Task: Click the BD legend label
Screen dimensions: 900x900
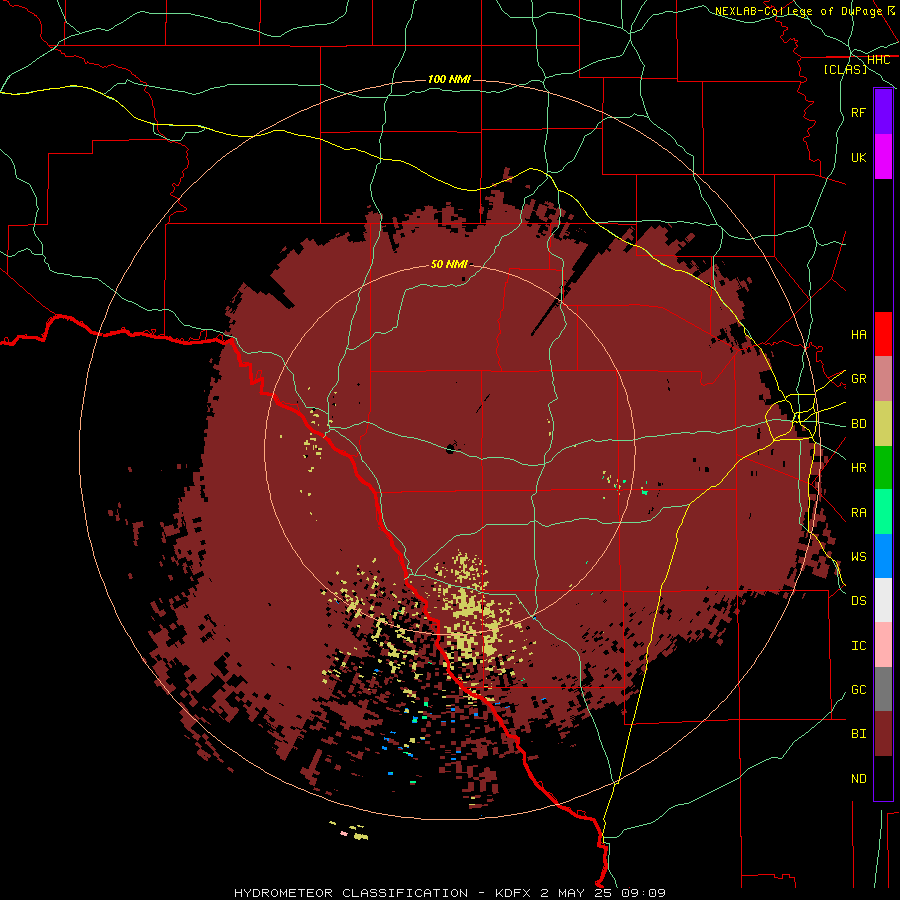Action: [x=858, y=424]
